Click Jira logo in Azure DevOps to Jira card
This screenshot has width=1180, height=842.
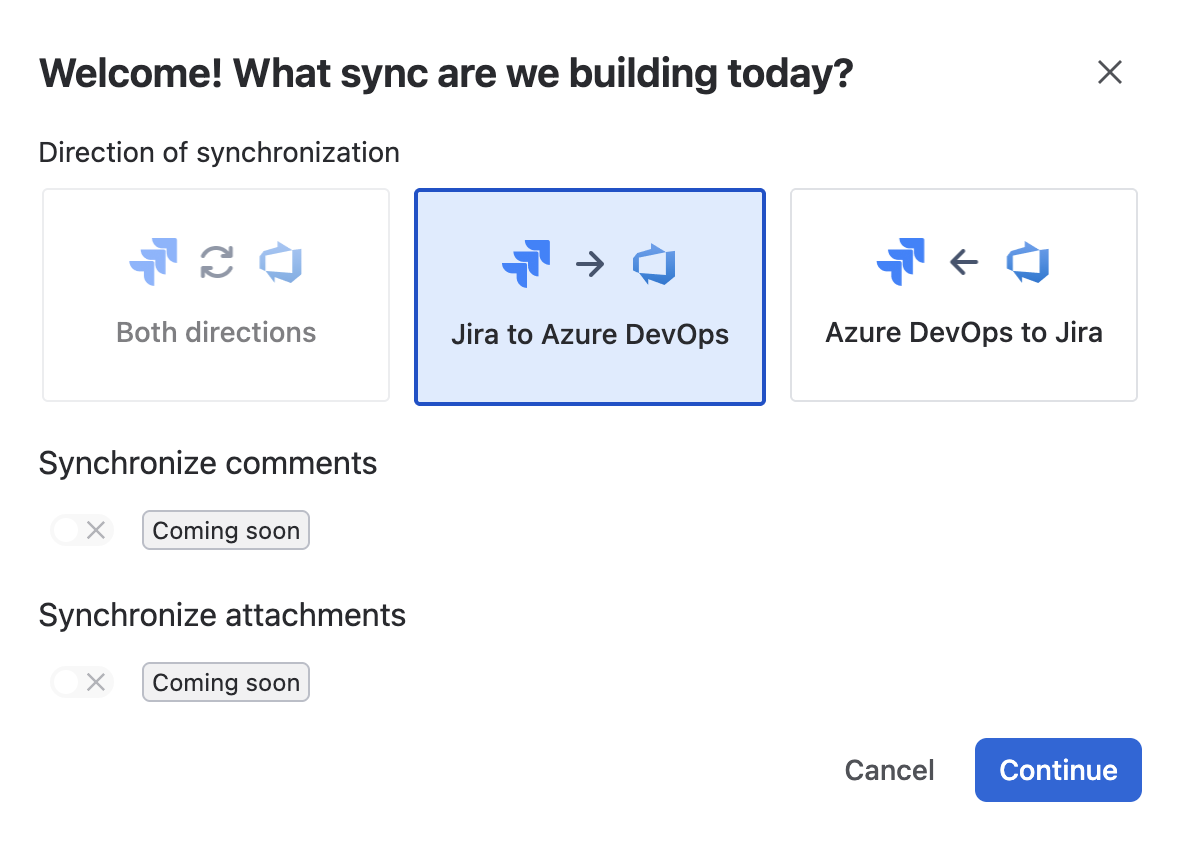click(902, 262)
